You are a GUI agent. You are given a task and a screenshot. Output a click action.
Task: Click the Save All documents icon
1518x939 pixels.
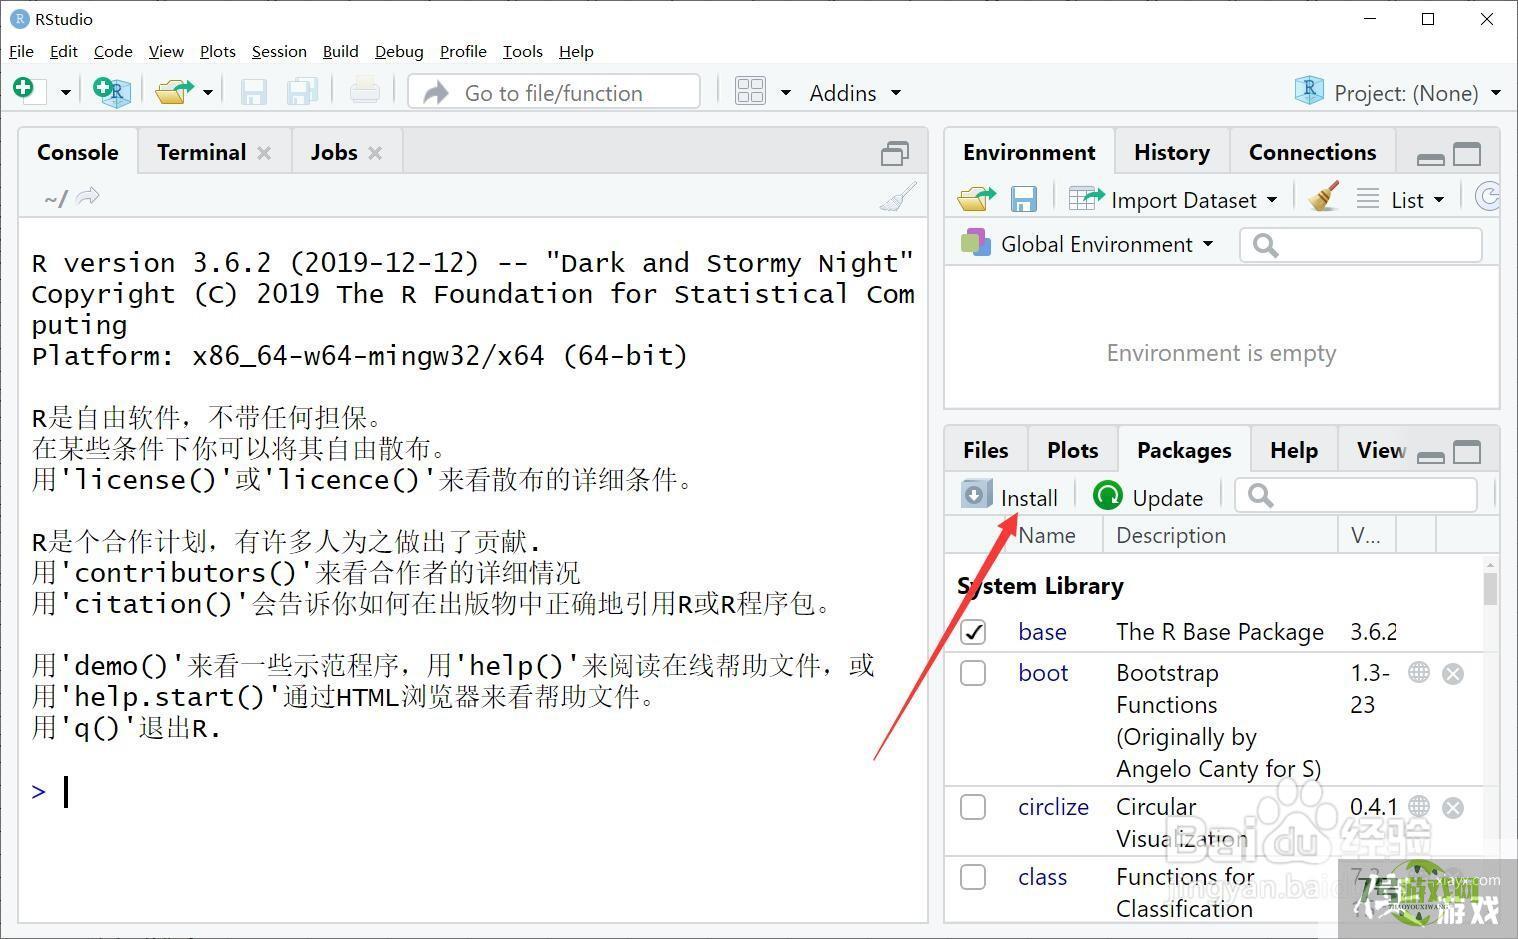tap(302, 92)
